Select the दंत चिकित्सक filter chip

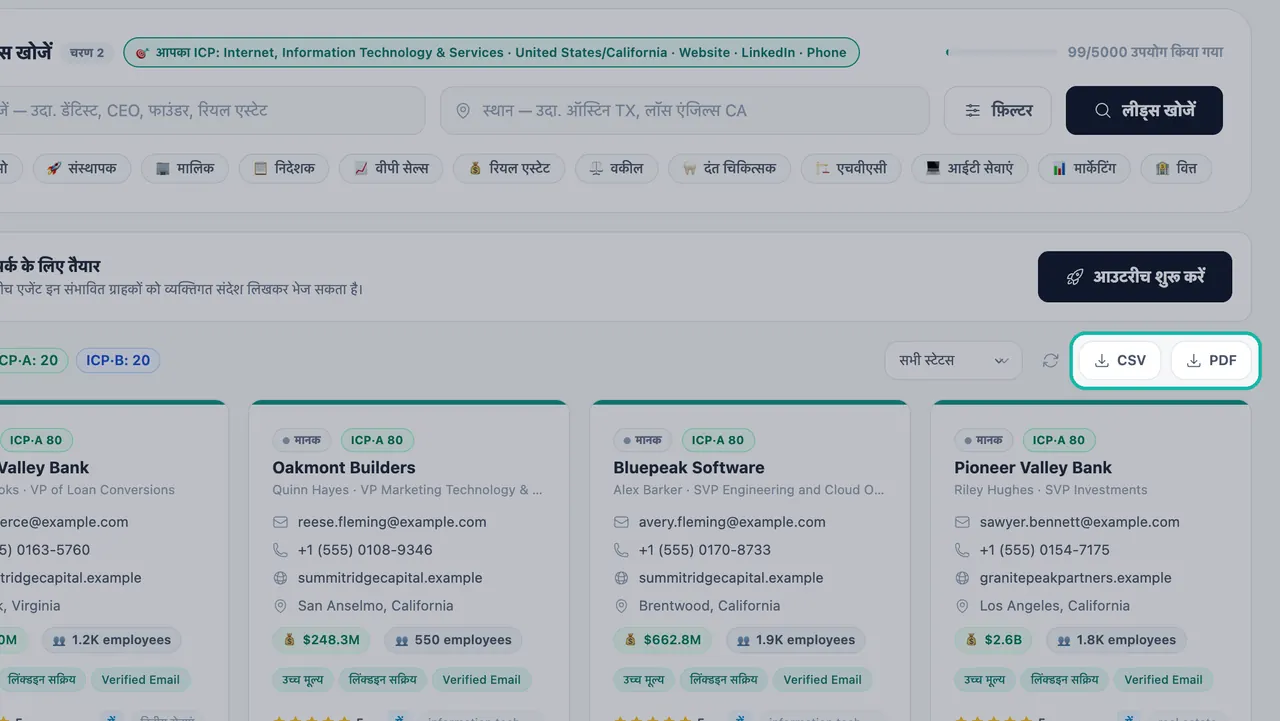[x=729, y=168]
